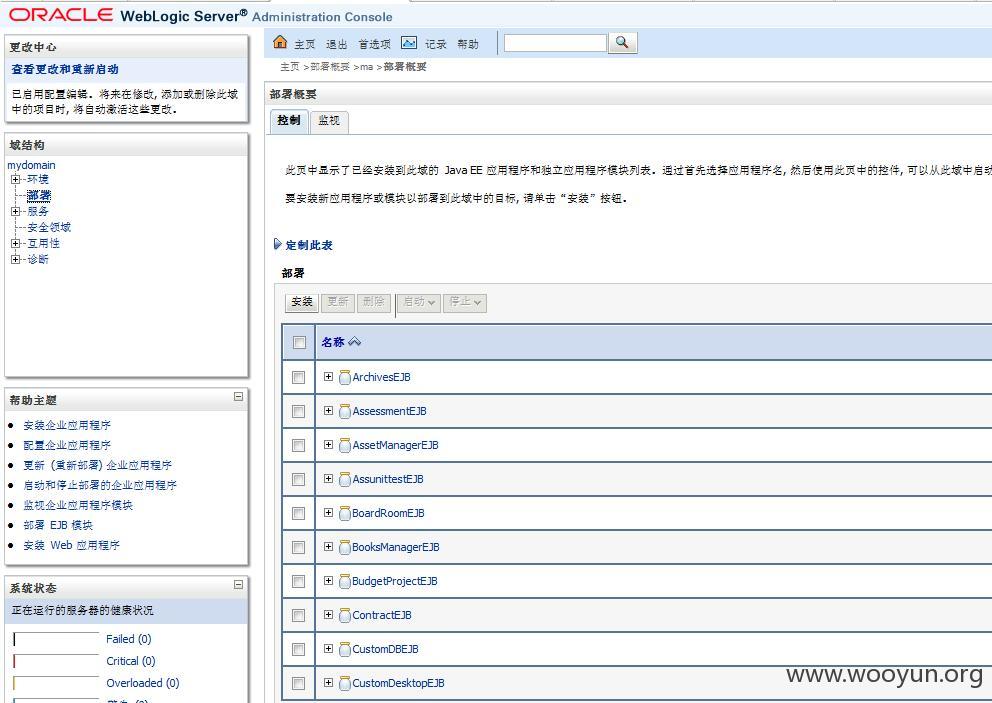The image size is (992, 703).
Task: Check the ContractEJB row checkbox
Action: [299, 616]
